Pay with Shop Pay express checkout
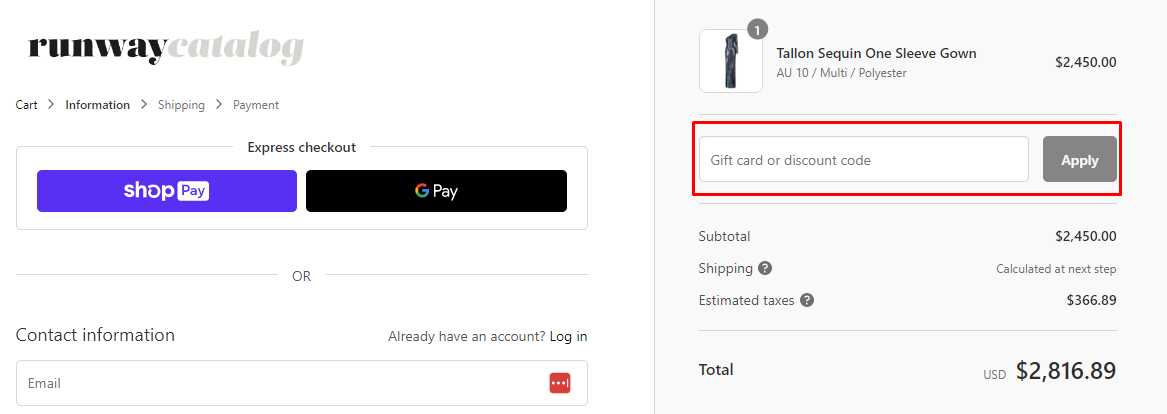 (x=167, y=191)
